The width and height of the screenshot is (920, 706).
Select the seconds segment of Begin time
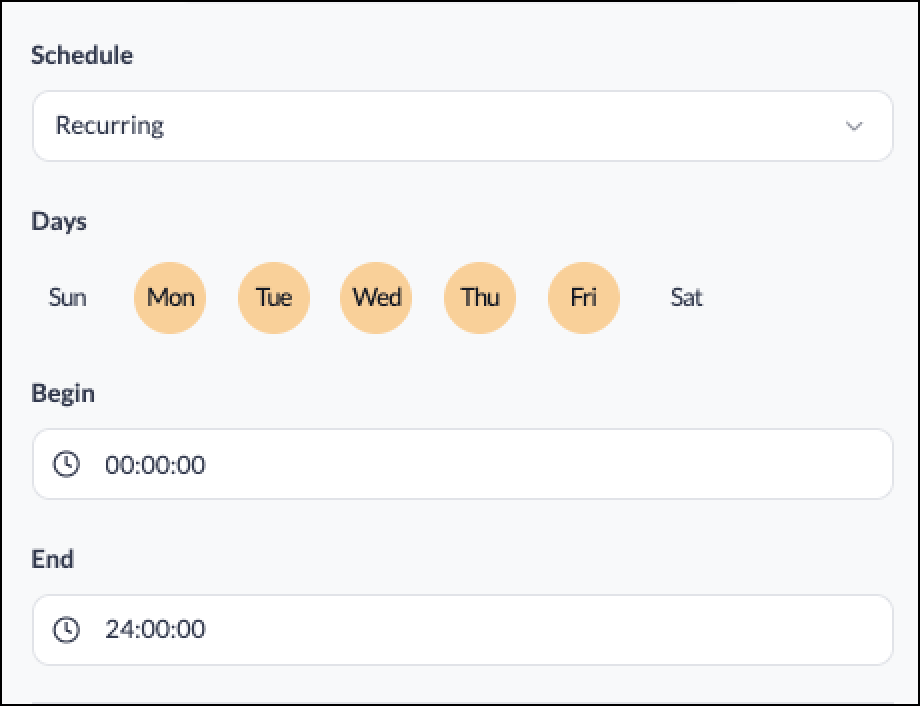(x=192, y=465)
